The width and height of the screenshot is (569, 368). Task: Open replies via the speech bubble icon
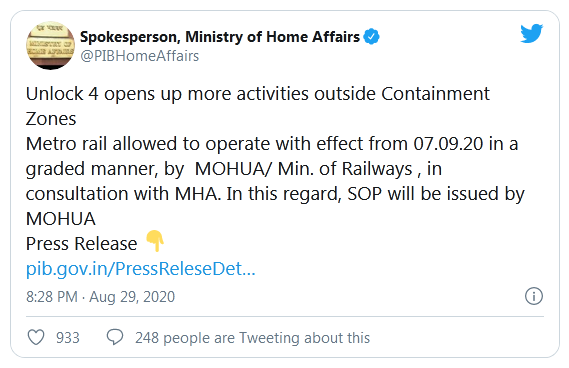pyautogui.click(x=115, y=337)
